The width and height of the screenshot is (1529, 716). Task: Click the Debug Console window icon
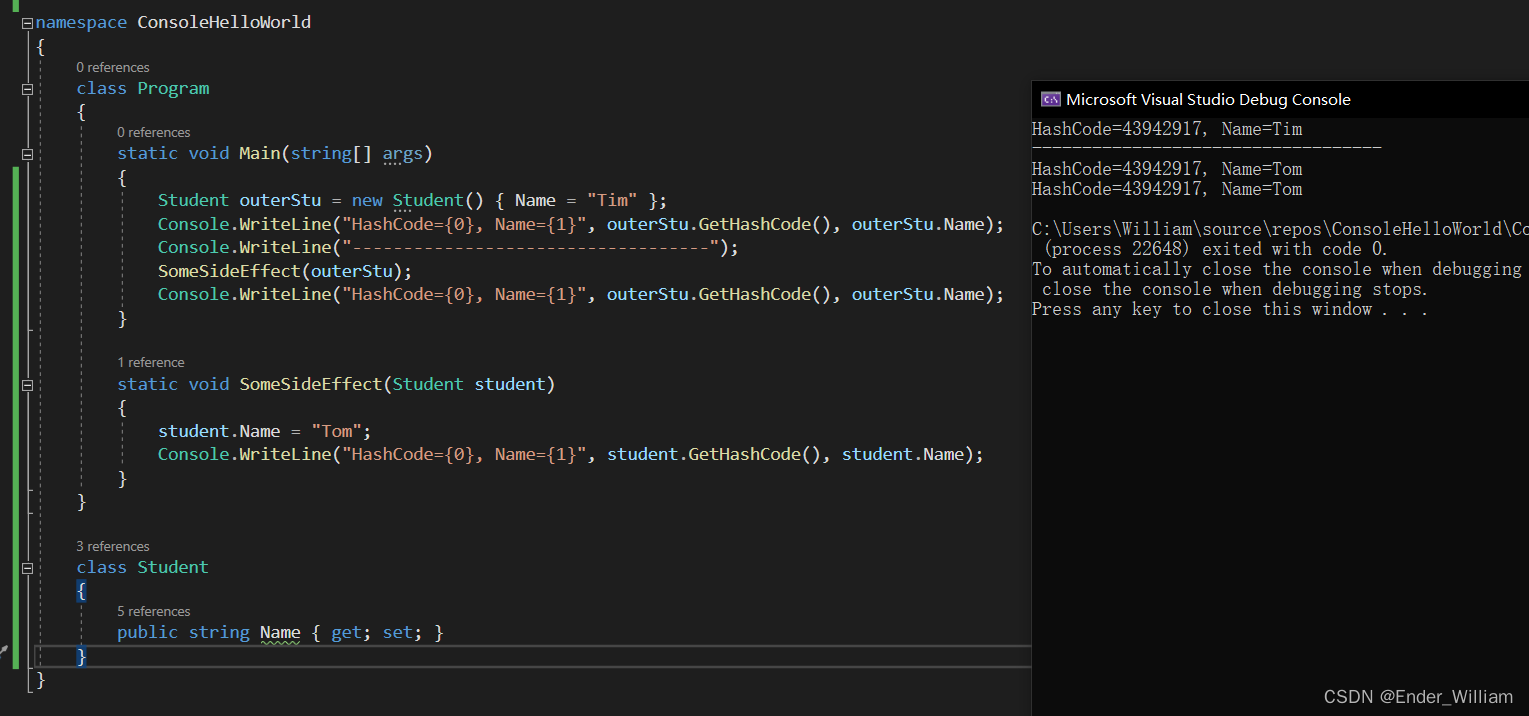tap(1050, 99)
